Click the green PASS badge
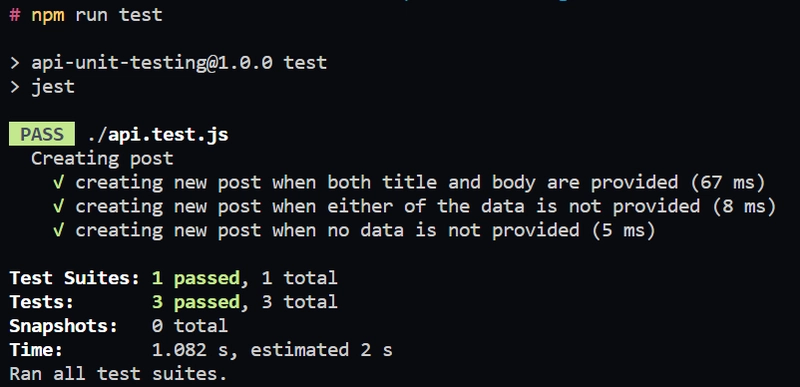 (x=42, y=135)
